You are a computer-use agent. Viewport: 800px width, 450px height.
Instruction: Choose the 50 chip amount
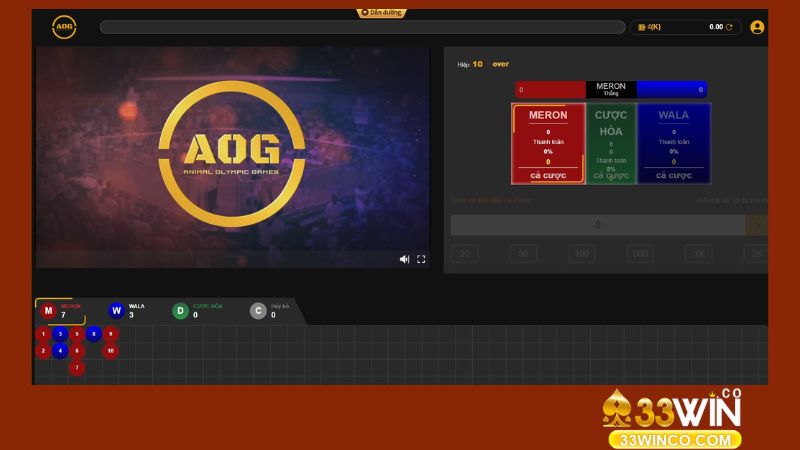point(523,254)
